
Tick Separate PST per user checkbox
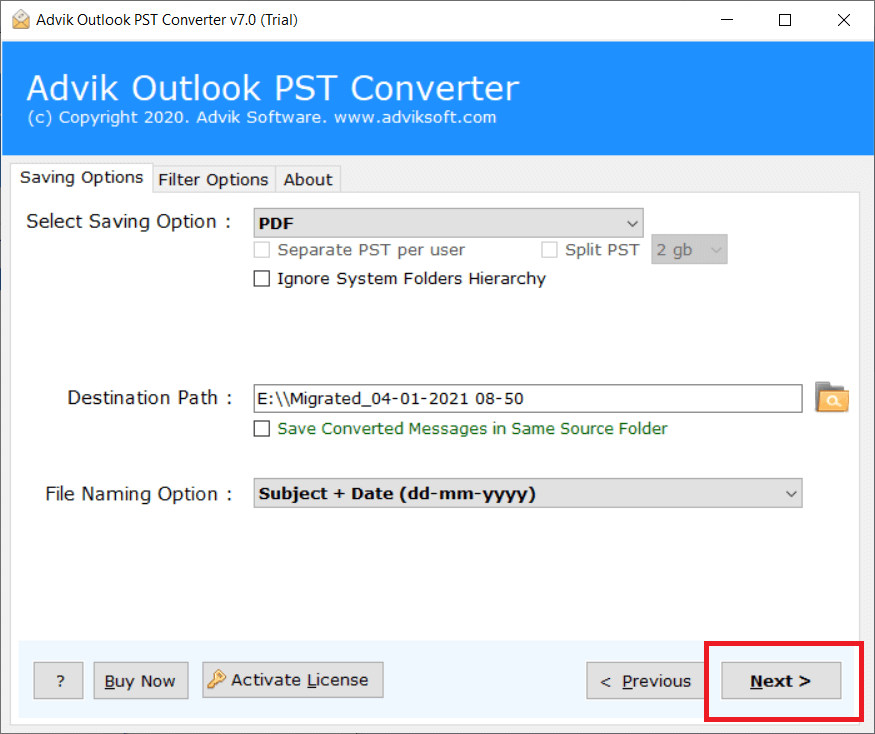coord(262,250)
